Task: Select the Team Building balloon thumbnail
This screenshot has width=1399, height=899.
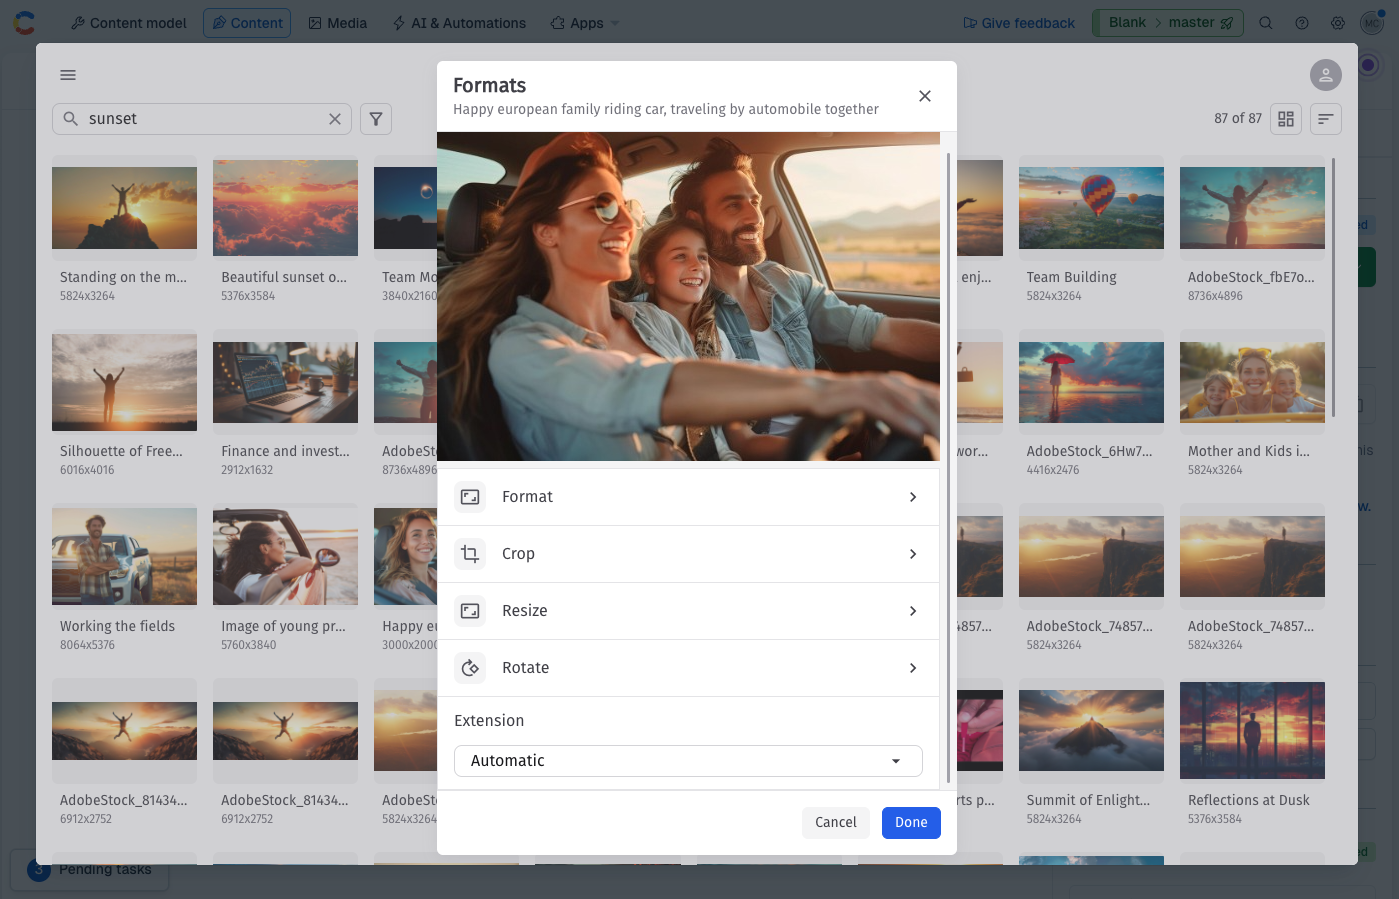Action: (1090, 208)
